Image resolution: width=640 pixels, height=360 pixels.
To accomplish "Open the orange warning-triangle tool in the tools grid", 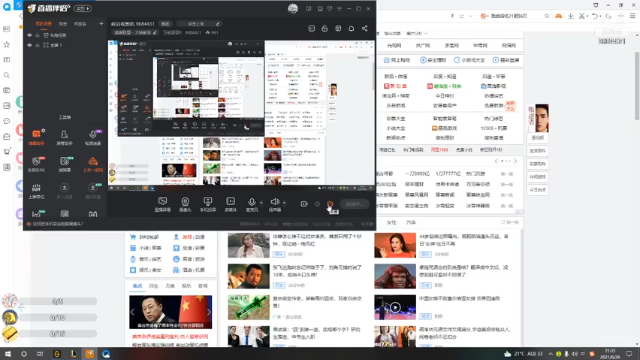I will coord(93,164).
